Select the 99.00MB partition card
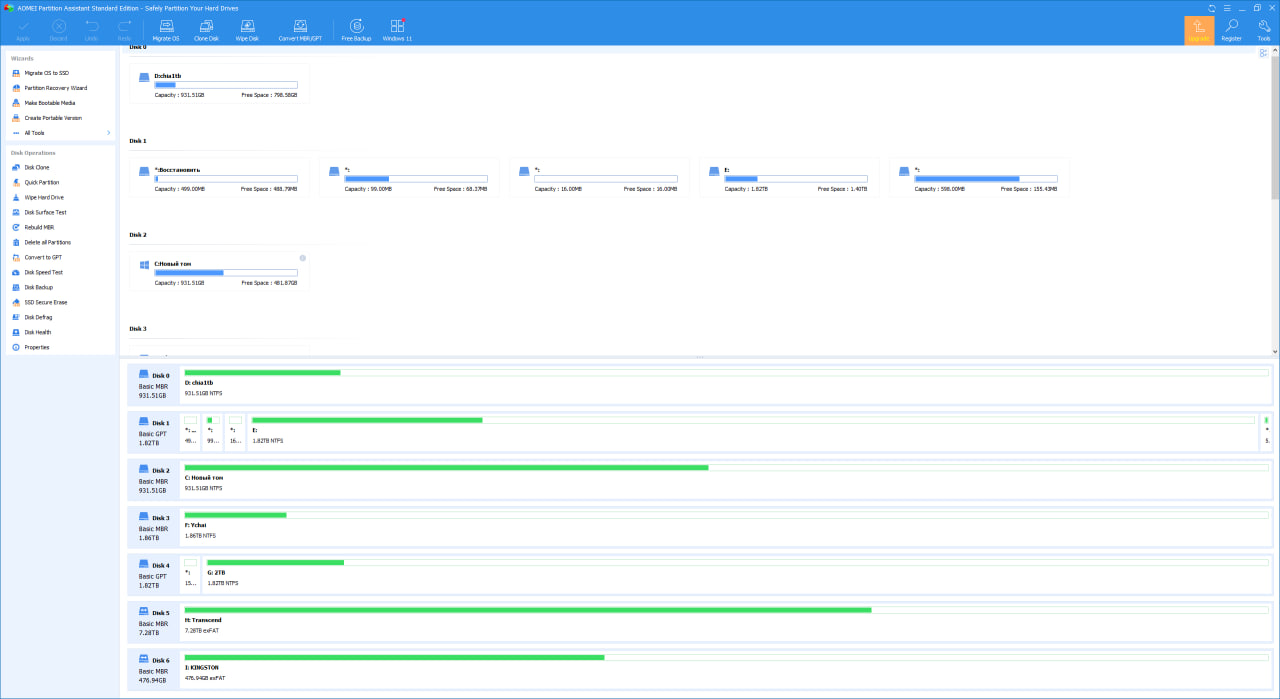The width and height of the screenshot is (1280, 699). (x=409, y=178)
